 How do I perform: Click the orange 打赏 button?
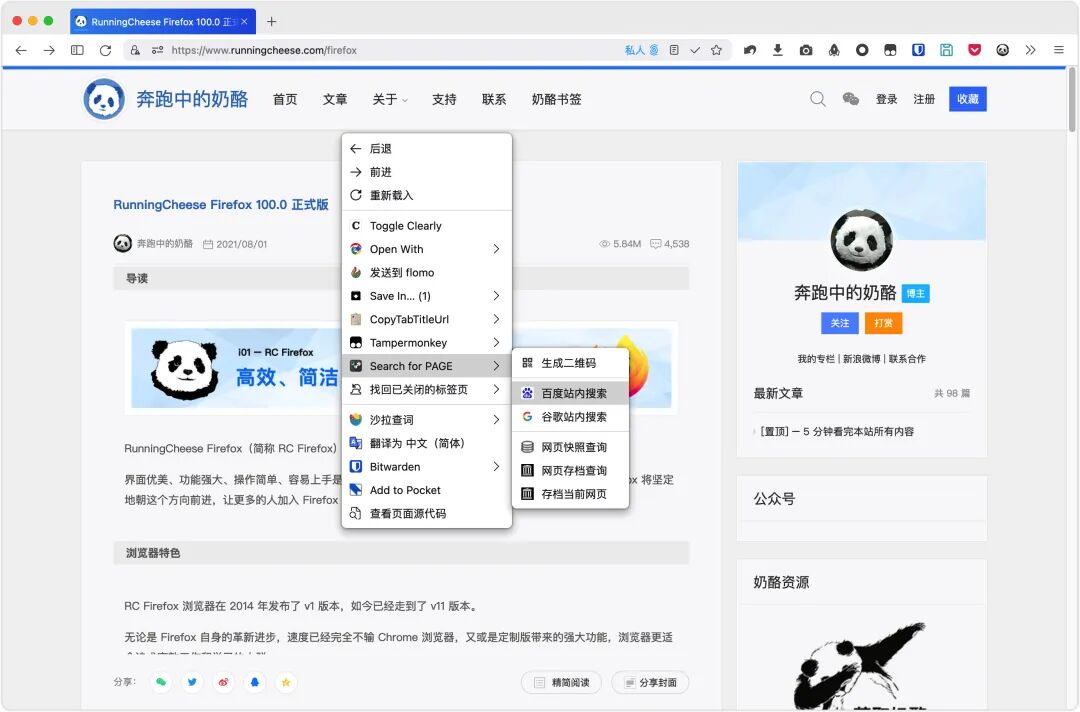884,323
